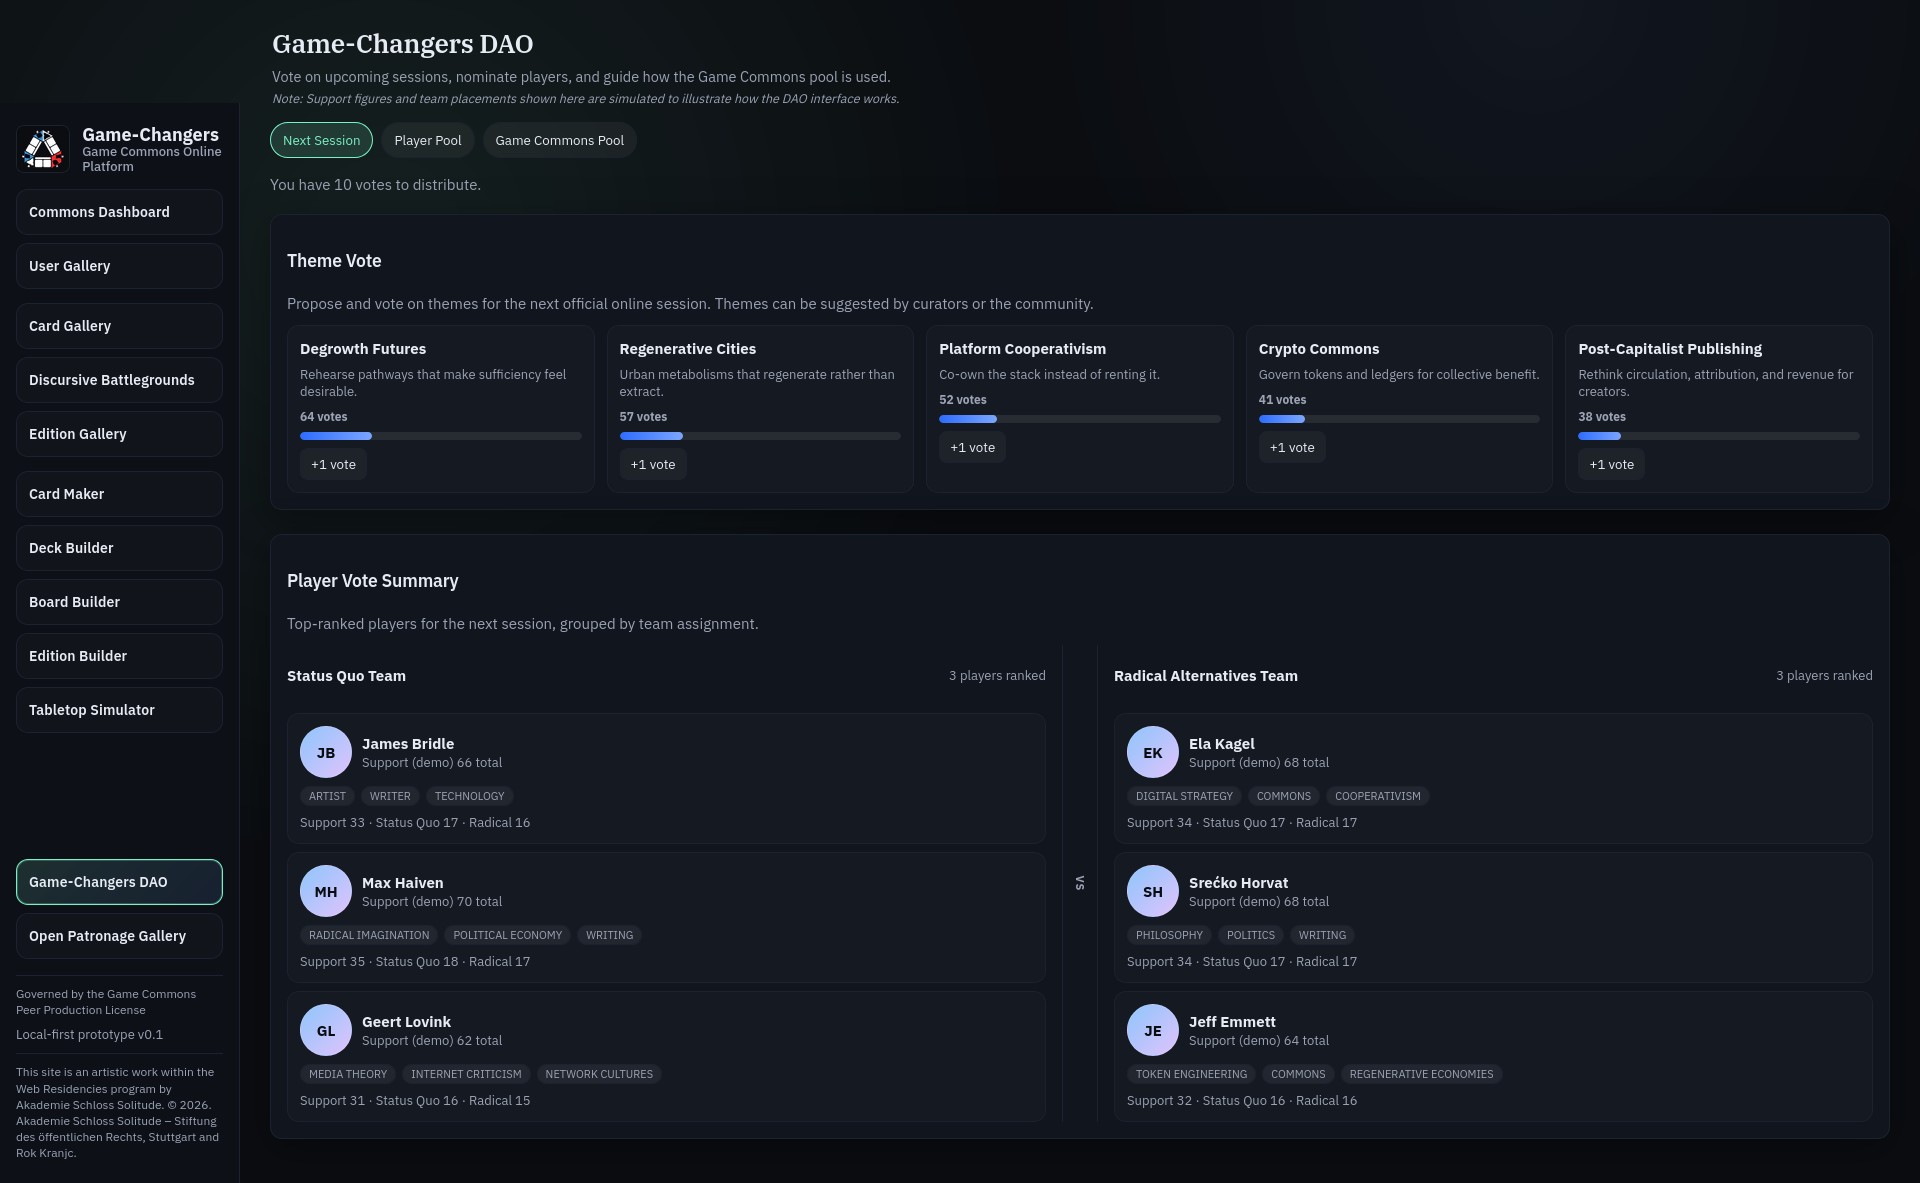The width and height of the screenshot is (1920, 1183).
Task: Go to Edition Builder
Action: tap(119, 656)
